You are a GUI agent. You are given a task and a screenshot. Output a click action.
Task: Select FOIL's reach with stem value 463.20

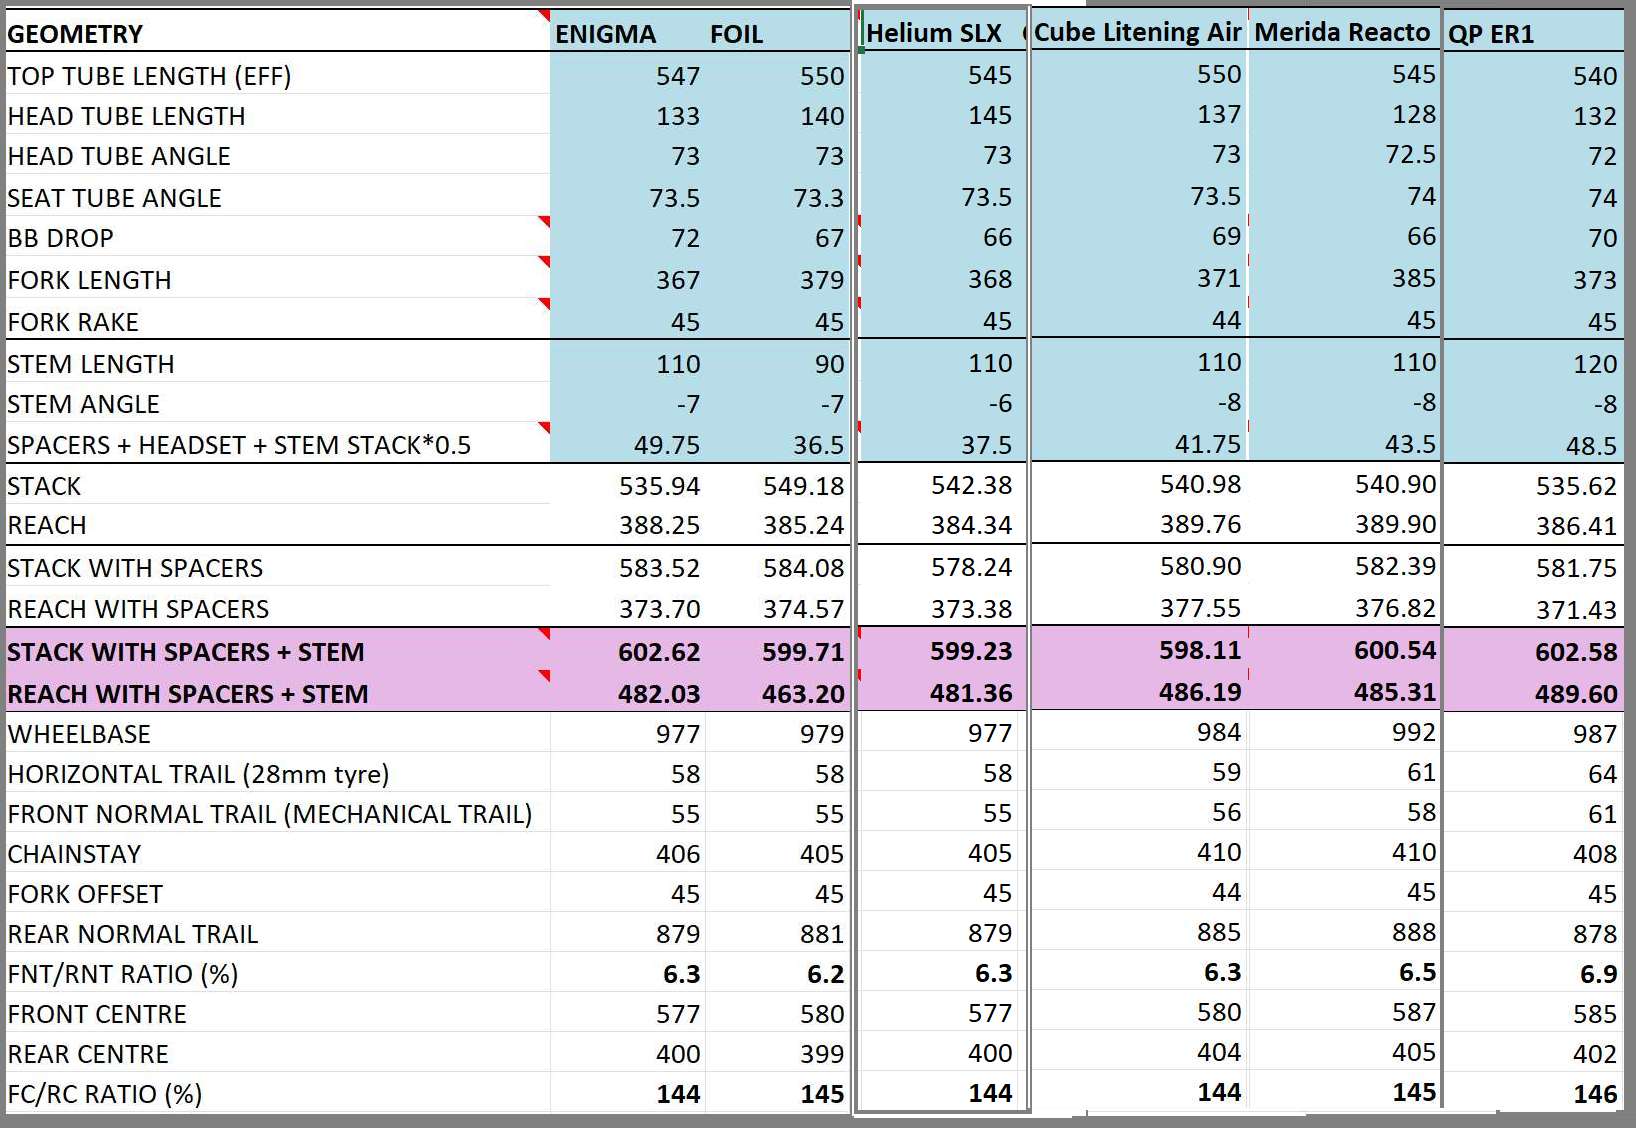[x=803, y=693]
